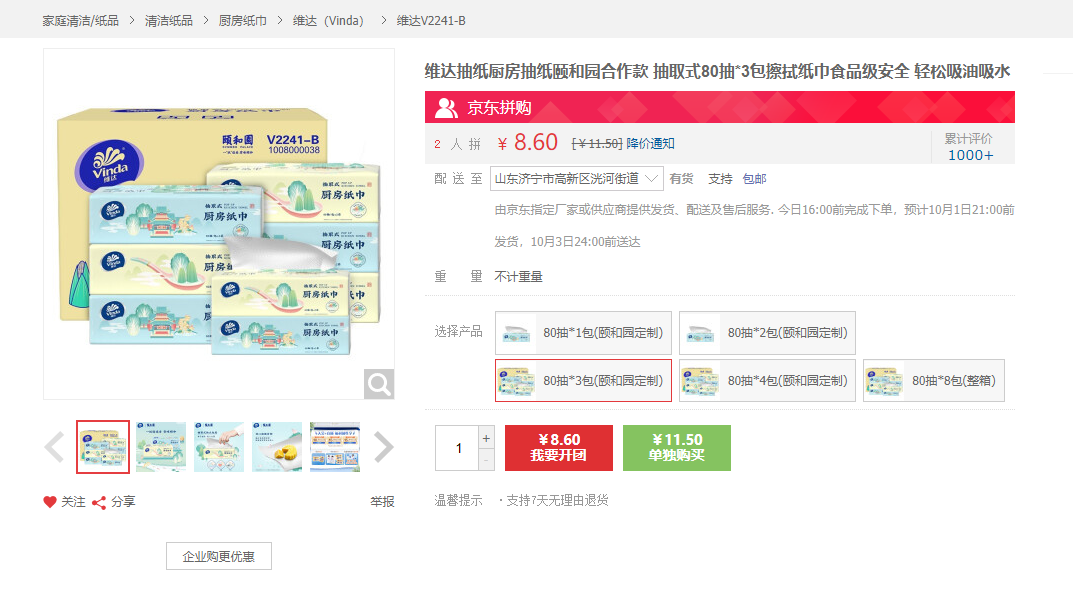1073x591 pixels.
Task: Choose the 80抽*8包(整箱) option
Action: [933, 381]
